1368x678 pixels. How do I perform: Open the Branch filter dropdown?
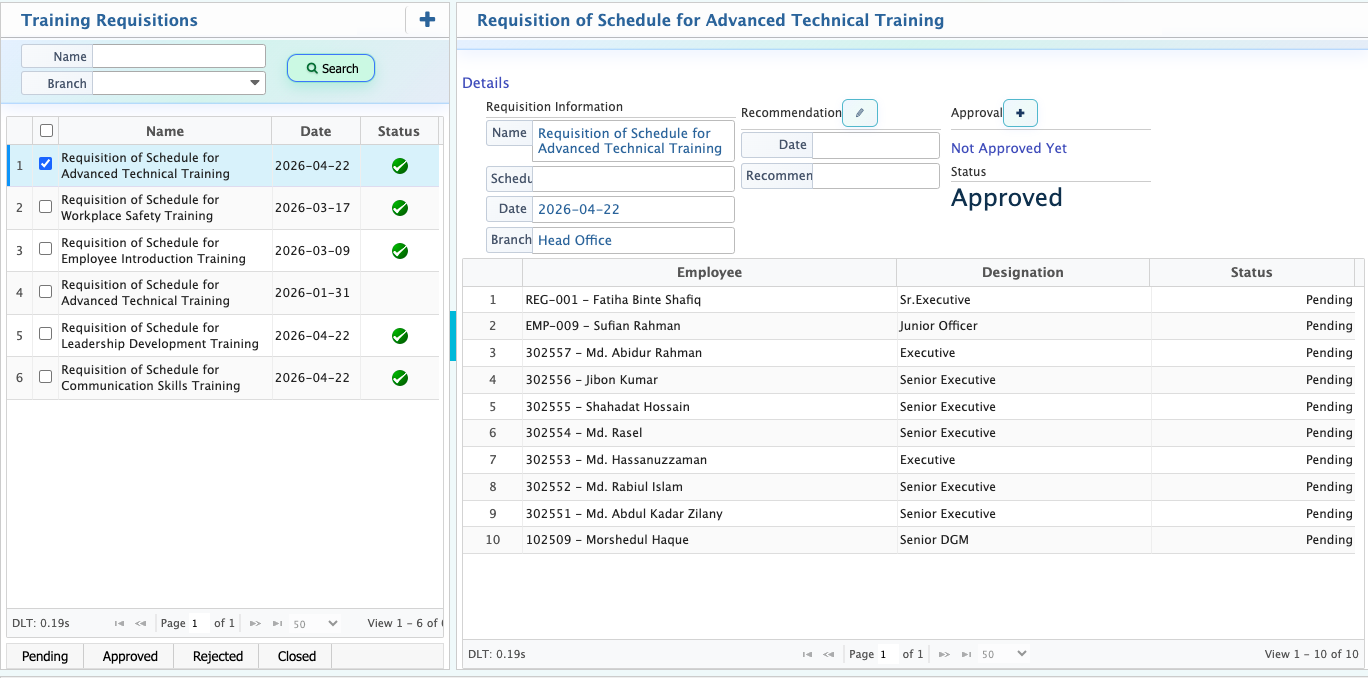pos(255,83)
